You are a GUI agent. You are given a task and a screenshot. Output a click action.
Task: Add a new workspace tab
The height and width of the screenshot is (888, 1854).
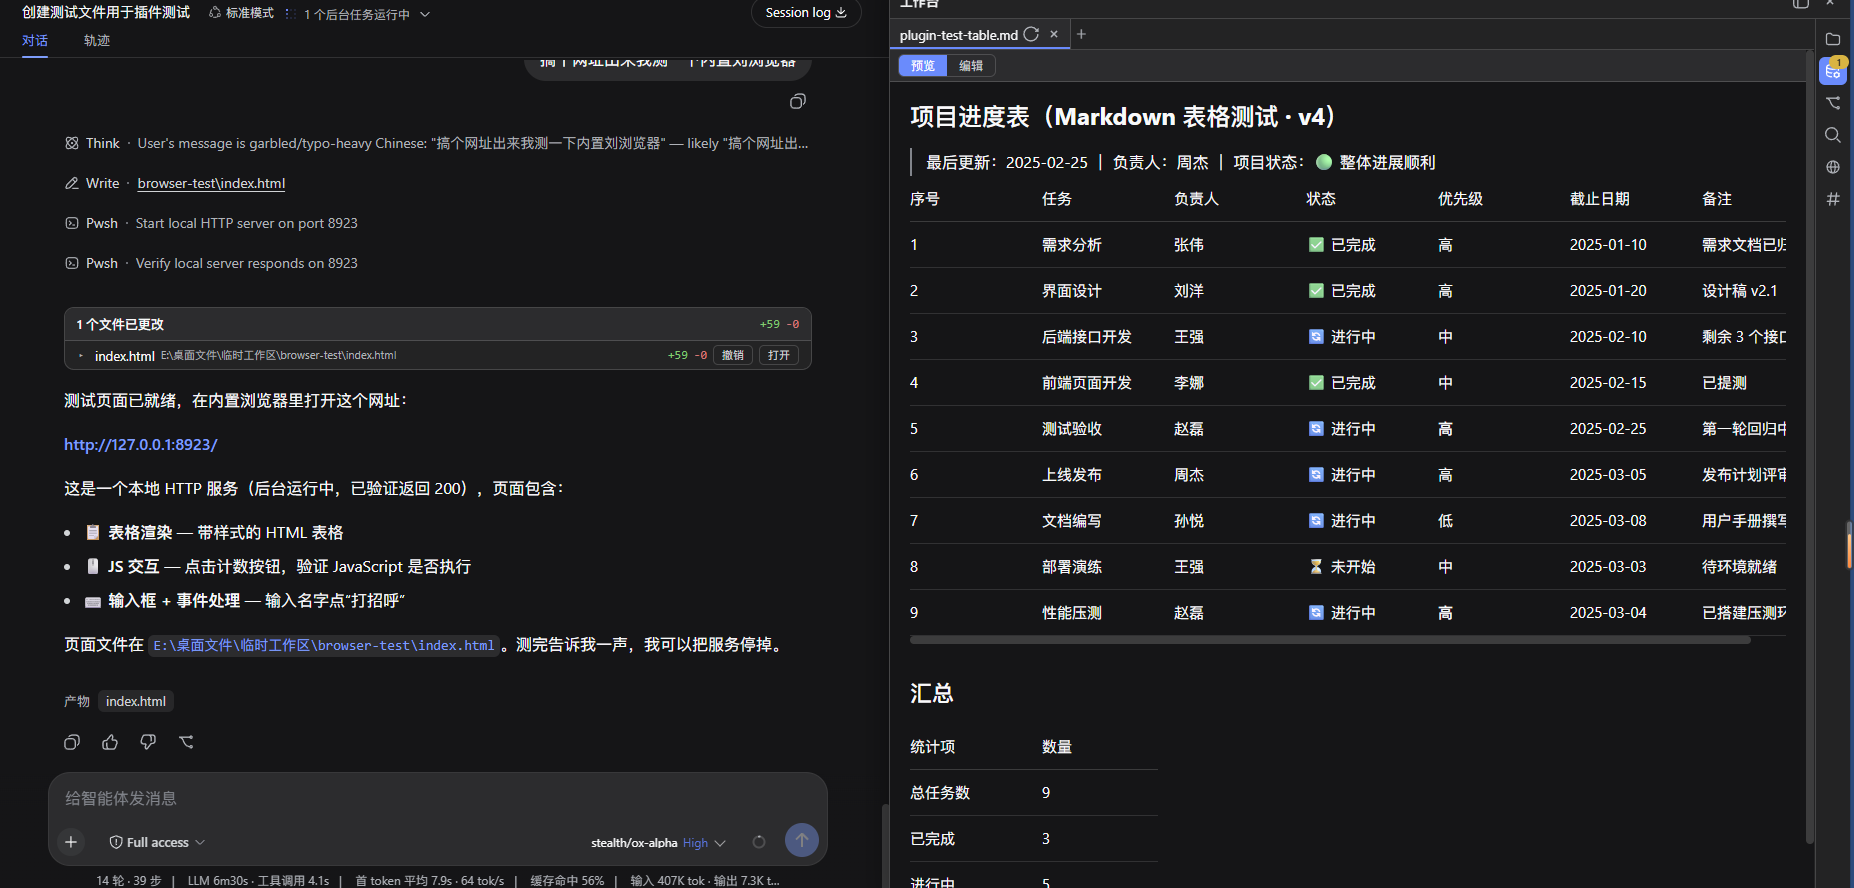[1081, 34]
